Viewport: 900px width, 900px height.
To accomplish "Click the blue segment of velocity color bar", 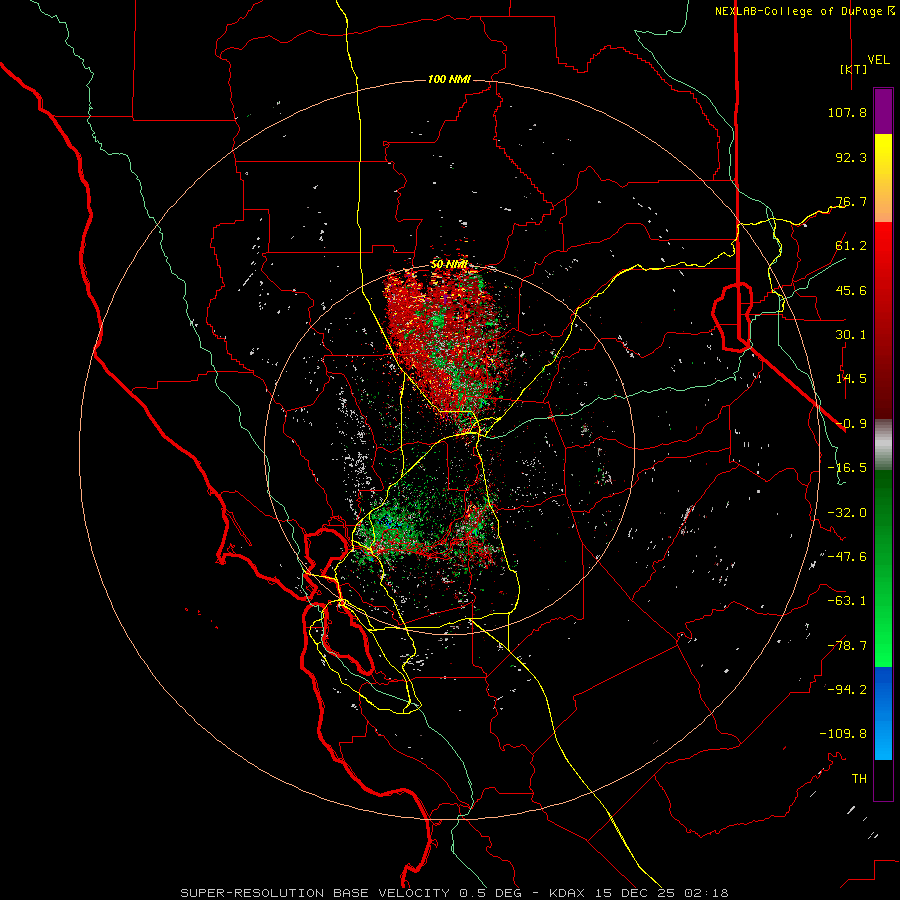I will tap(883, 713).
